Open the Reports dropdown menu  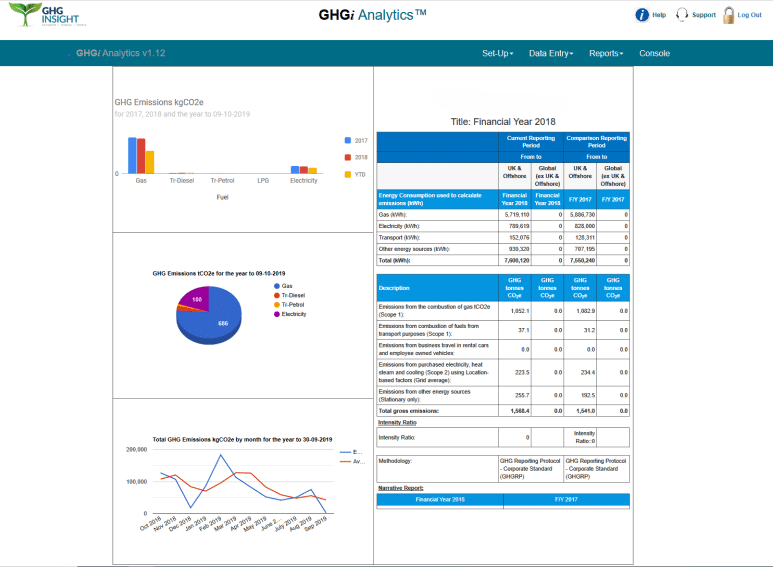point(606,53)
